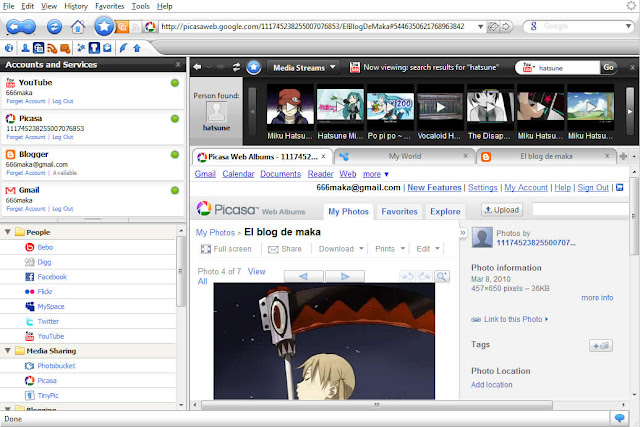Open the address bar history dropdown arrow
This screenshot has width=640, height=427.
480,27
